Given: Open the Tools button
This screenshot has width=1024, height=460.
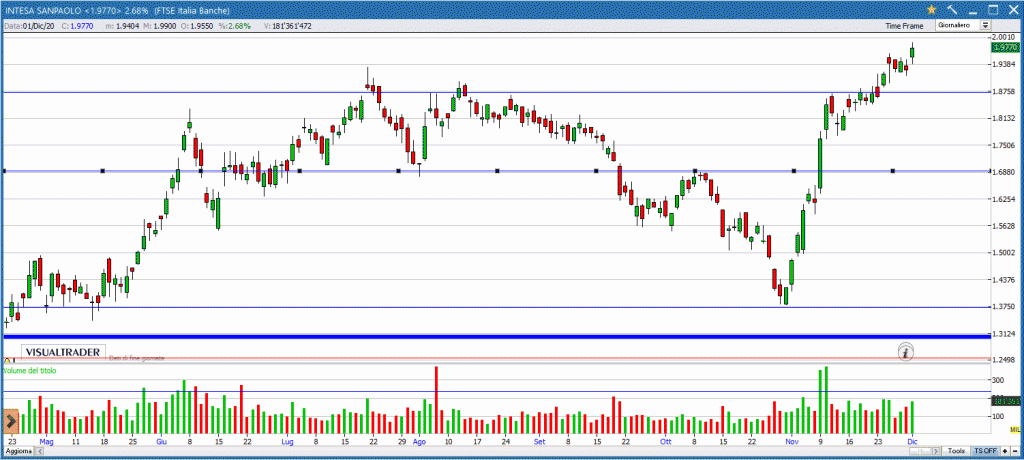Looking at the screenshot, I should [957, 451].
